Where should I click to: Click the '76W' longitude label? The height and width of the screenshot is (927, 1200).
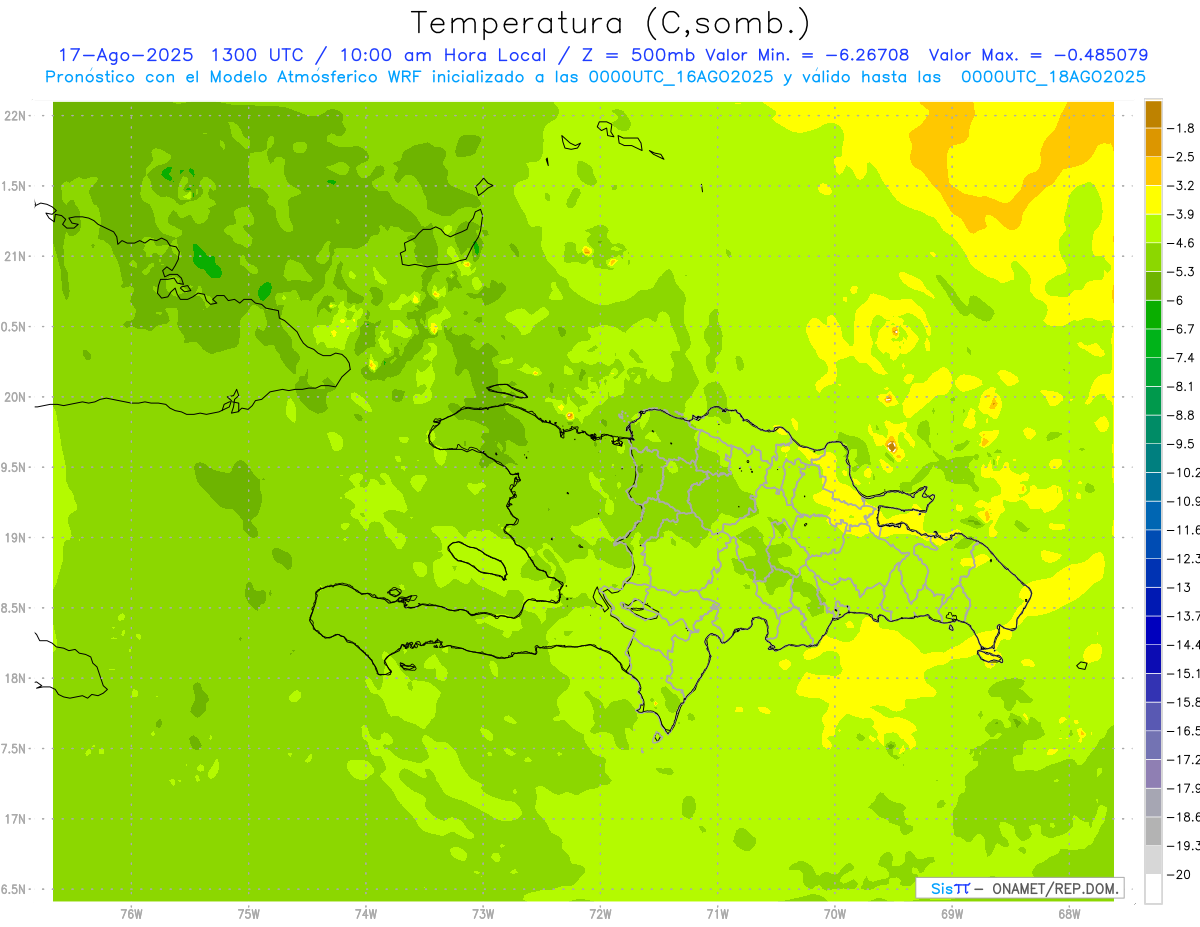click(131, 912)
